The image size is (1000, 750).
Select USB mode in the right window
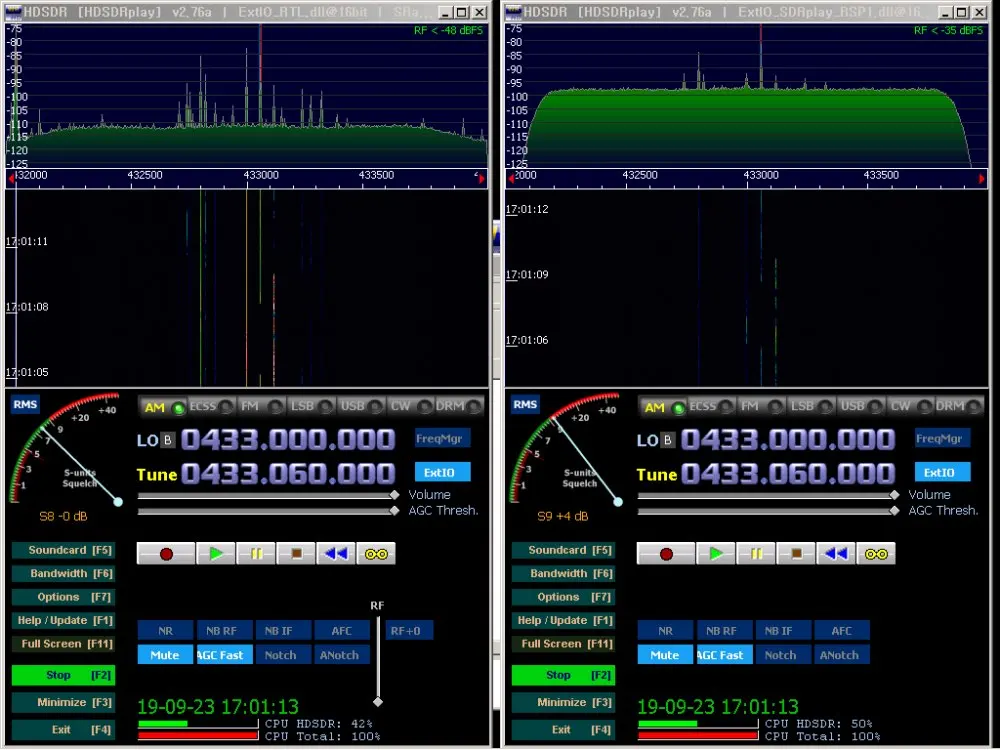(x=860, y=406)
